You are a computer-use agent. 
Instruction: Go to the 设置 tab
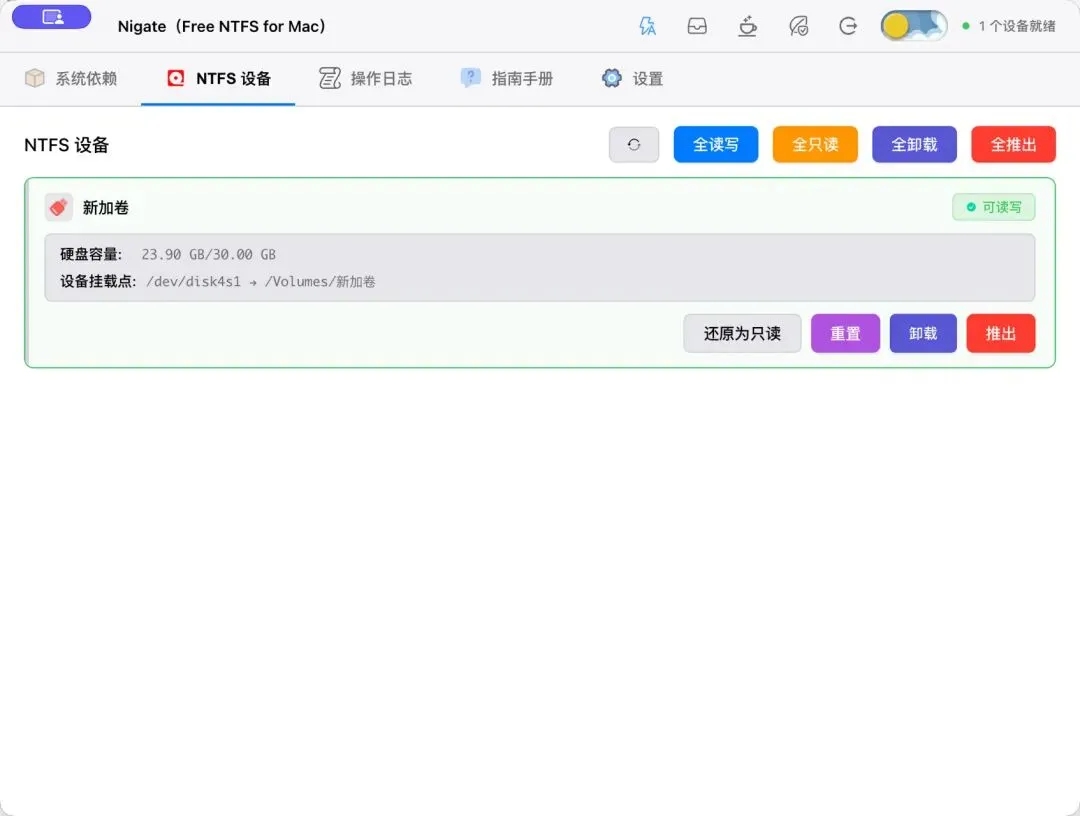pos(632,79)
